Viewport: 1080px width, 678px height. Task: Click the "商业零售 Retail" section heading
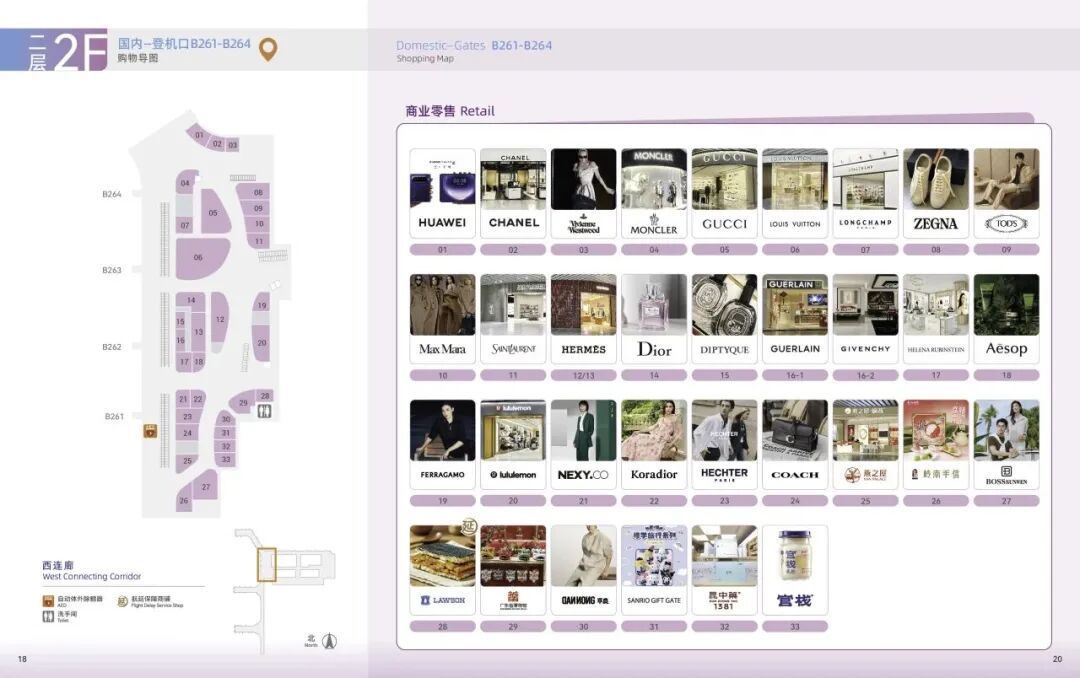(450, 111)
